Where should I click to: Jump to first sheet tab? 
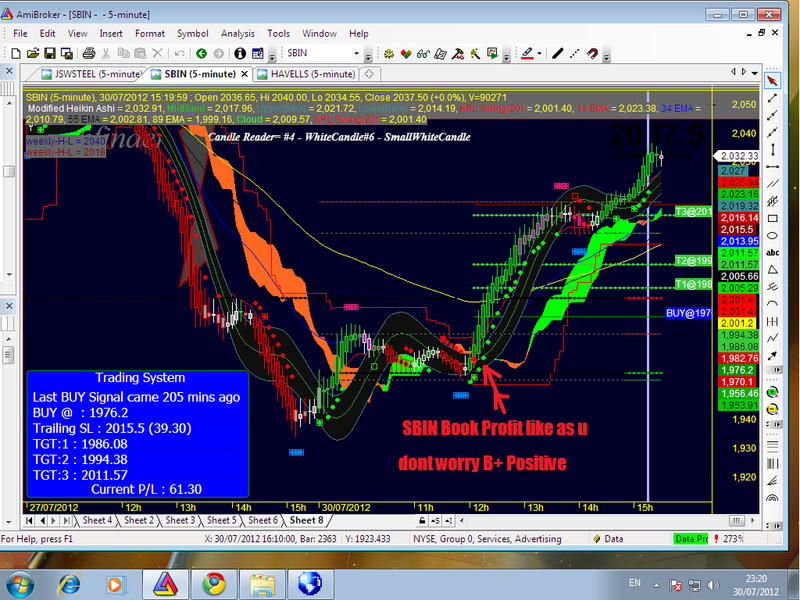tap(30, 521)
